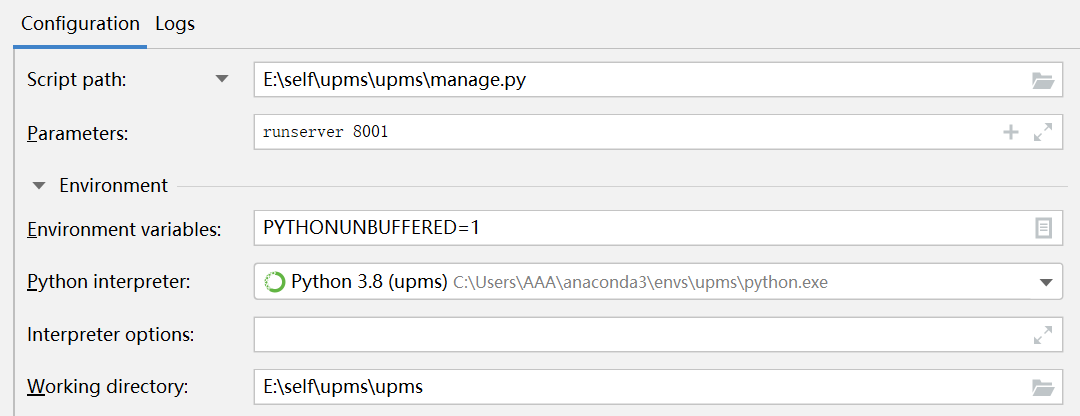
Task: Click the Script path label
Action: 76,80
